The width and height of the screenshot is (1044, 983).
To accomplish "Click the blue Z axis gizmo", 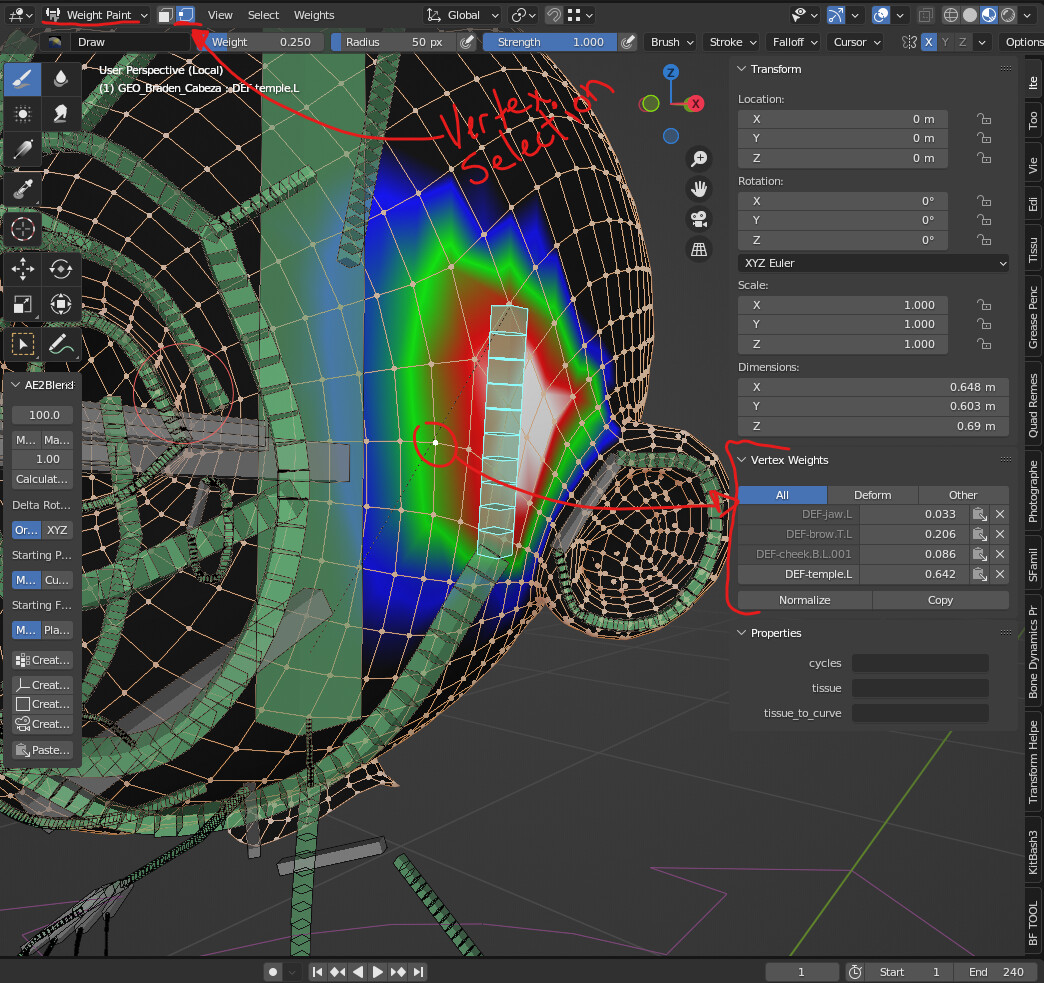I will (670, 72).
